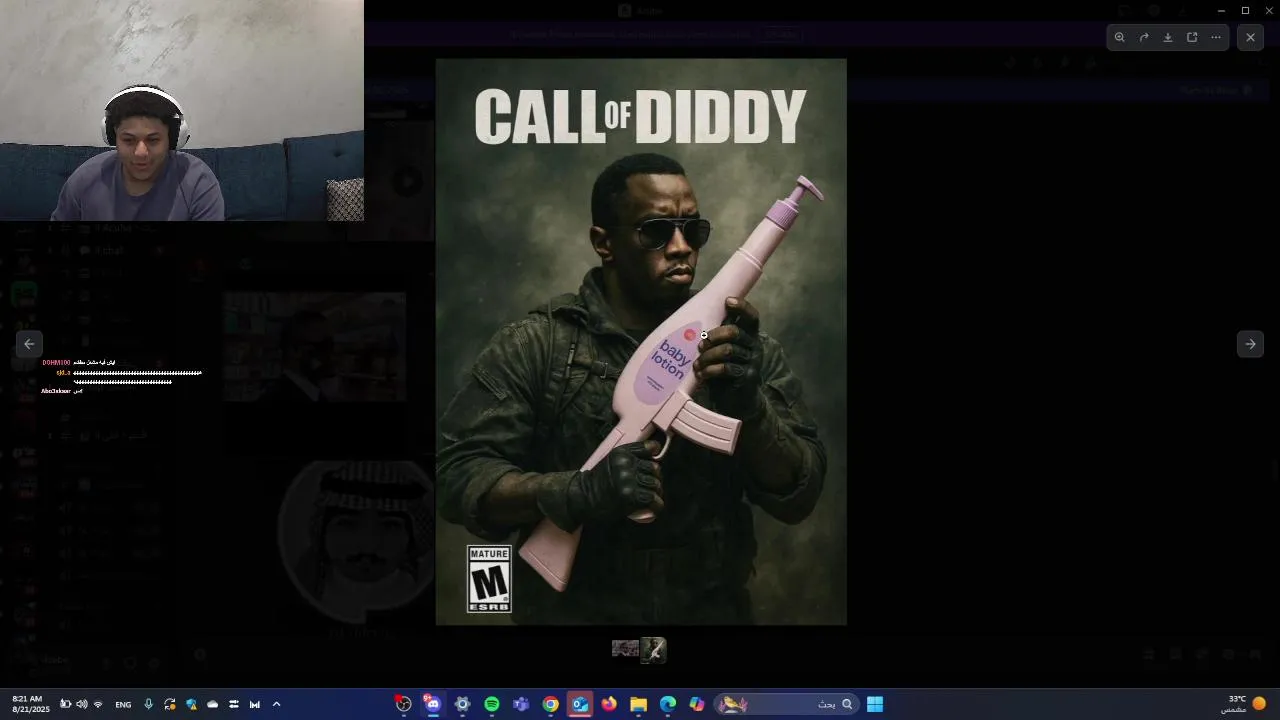Open Firefox from the taskbar
Viewport: 1280px width, 720px height.
(x=609, y=704)
